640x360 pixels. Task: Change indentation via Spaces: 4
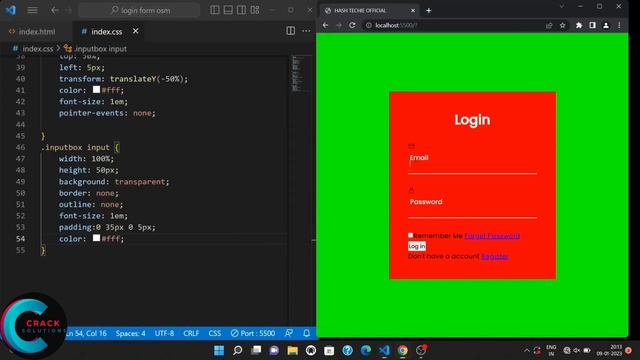click(130, 333)
